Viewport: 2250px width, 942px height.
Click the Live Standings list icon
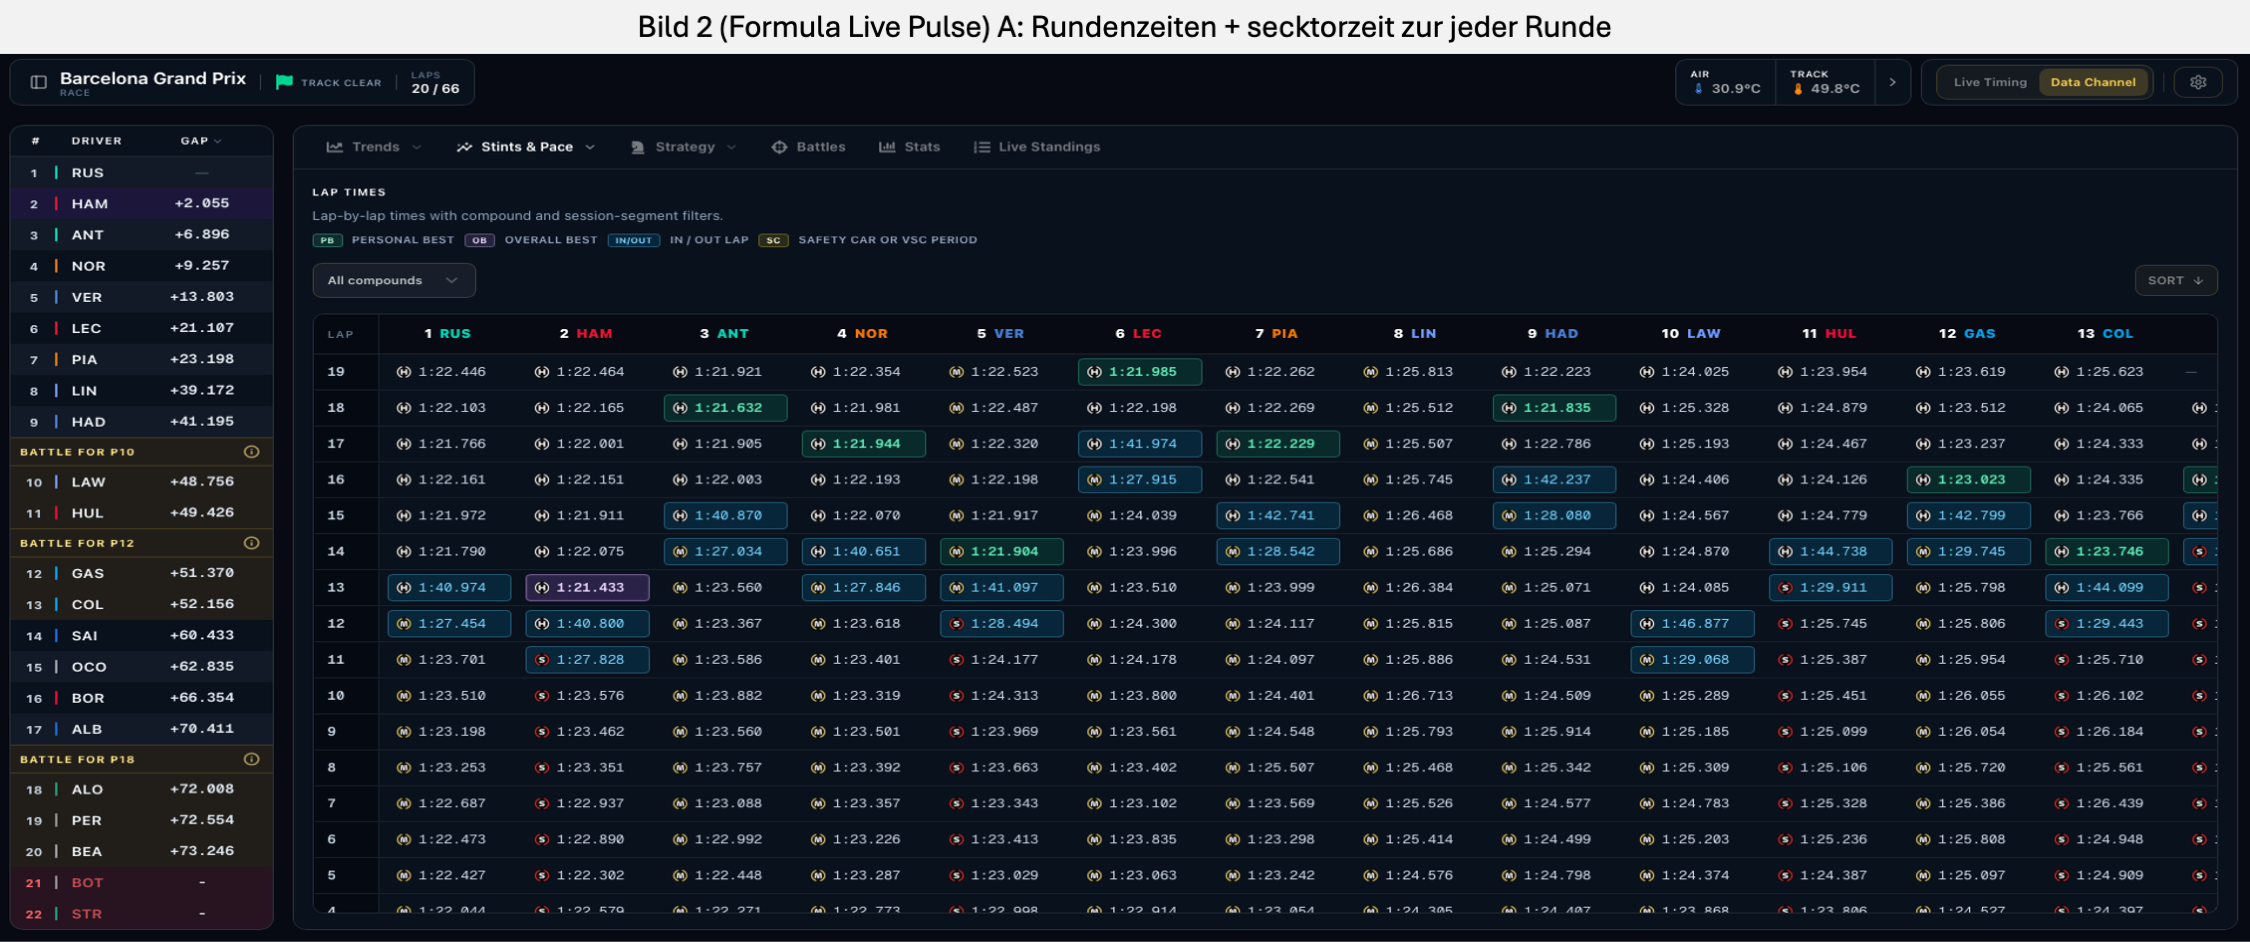[982, 147]
